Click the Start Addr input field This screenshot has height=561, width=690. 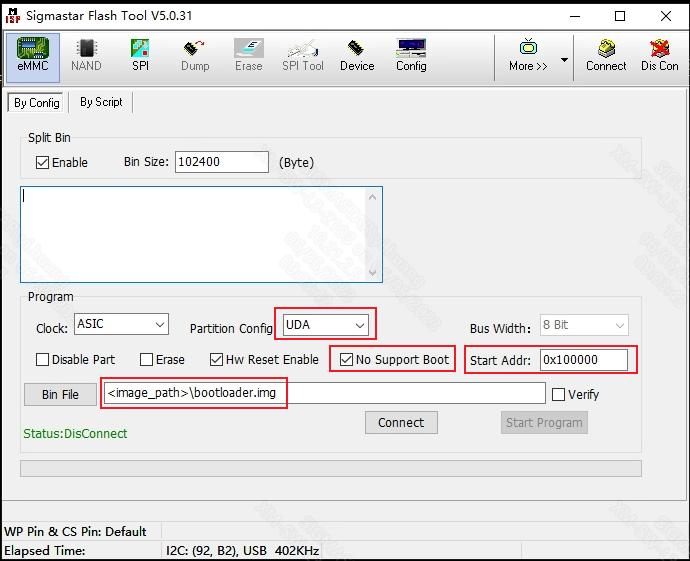pyautogui.click(x=584, y=360)
